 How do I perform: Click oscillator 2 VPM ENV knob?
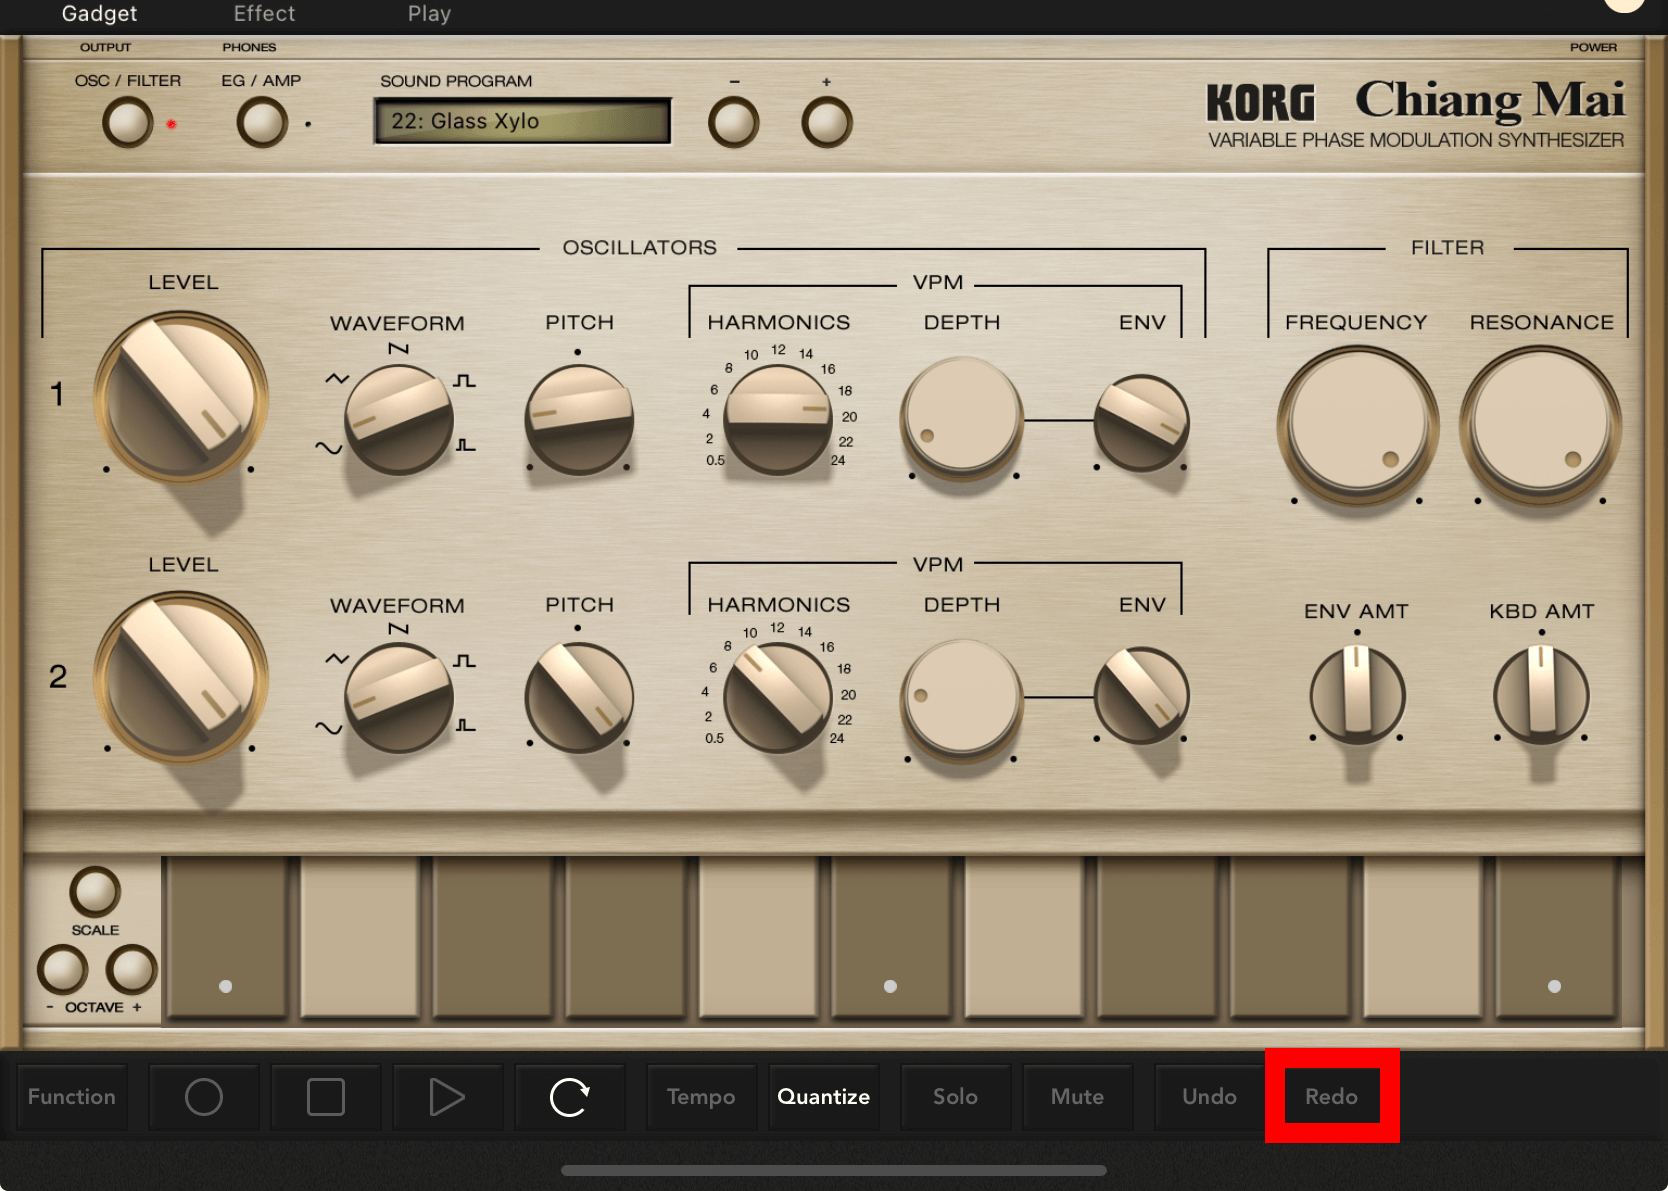pos(1141,695)
